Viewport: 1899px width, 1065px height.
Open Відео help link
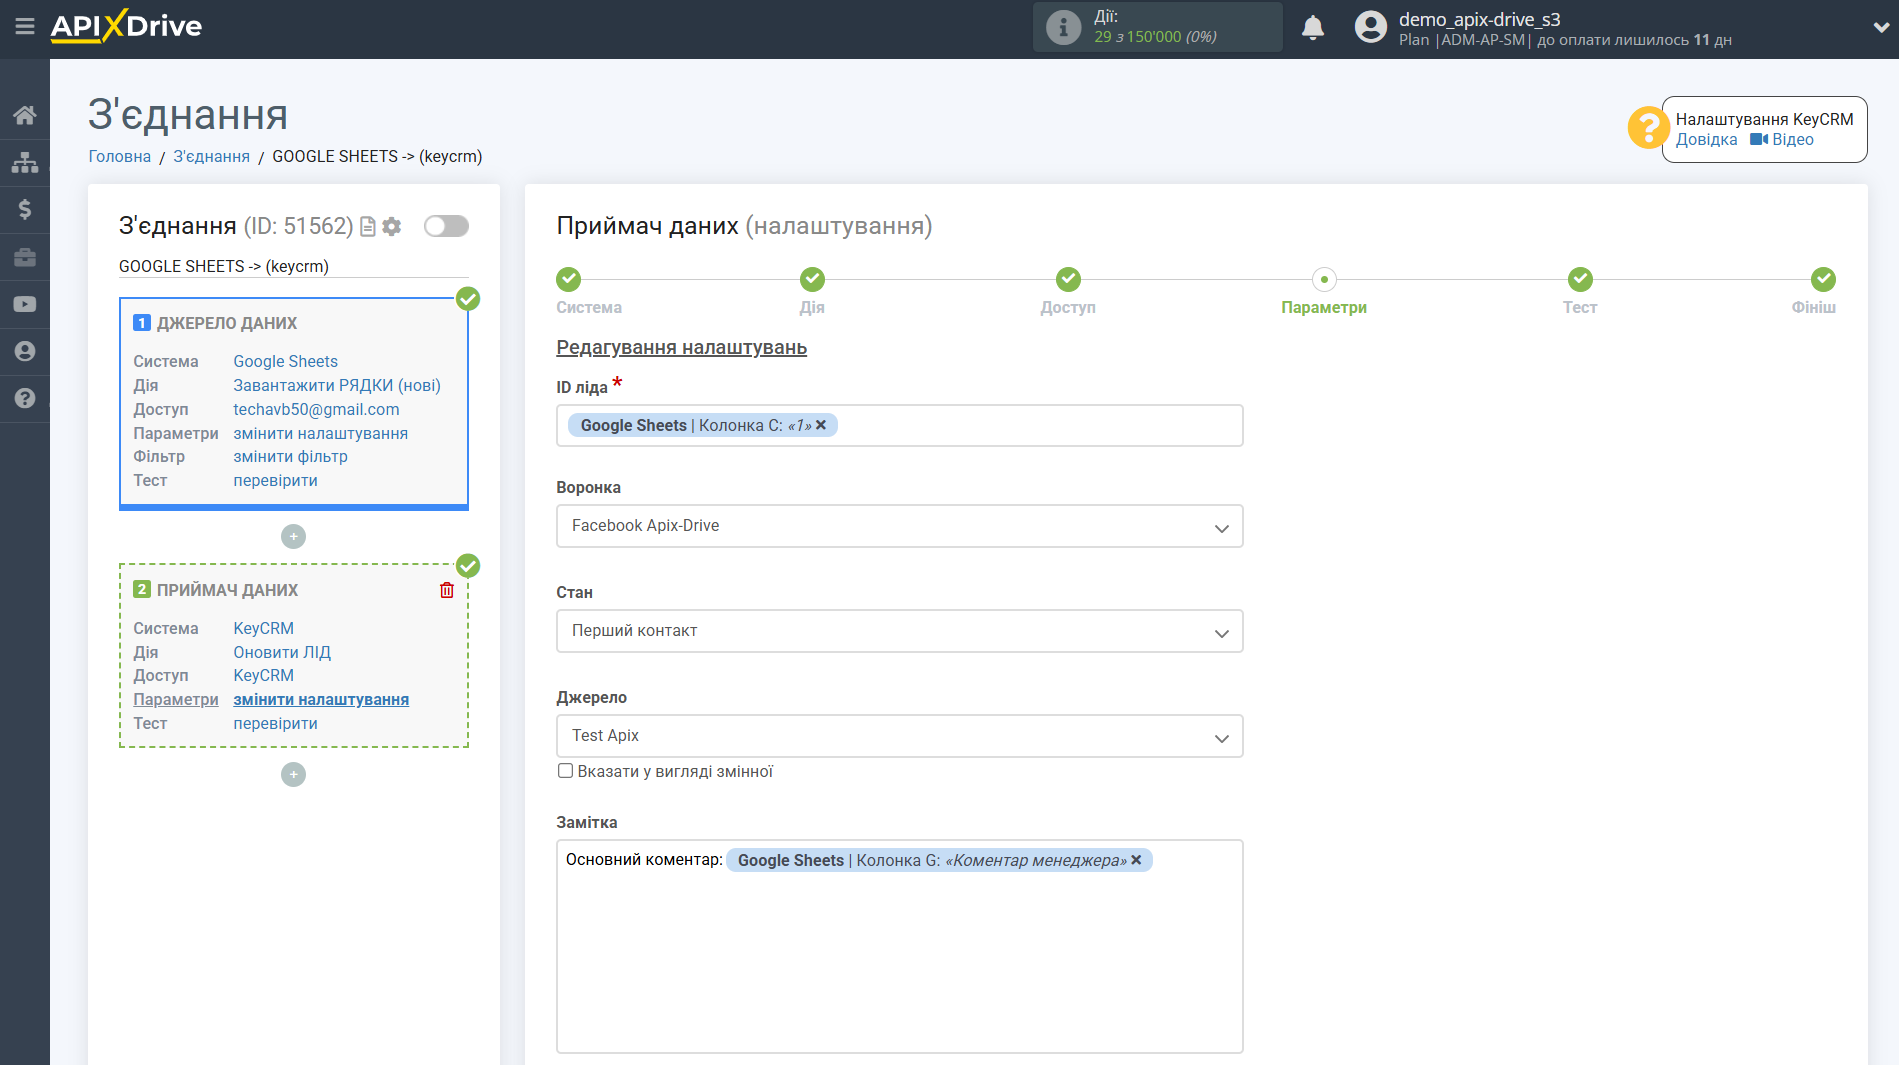(1782, 140)
